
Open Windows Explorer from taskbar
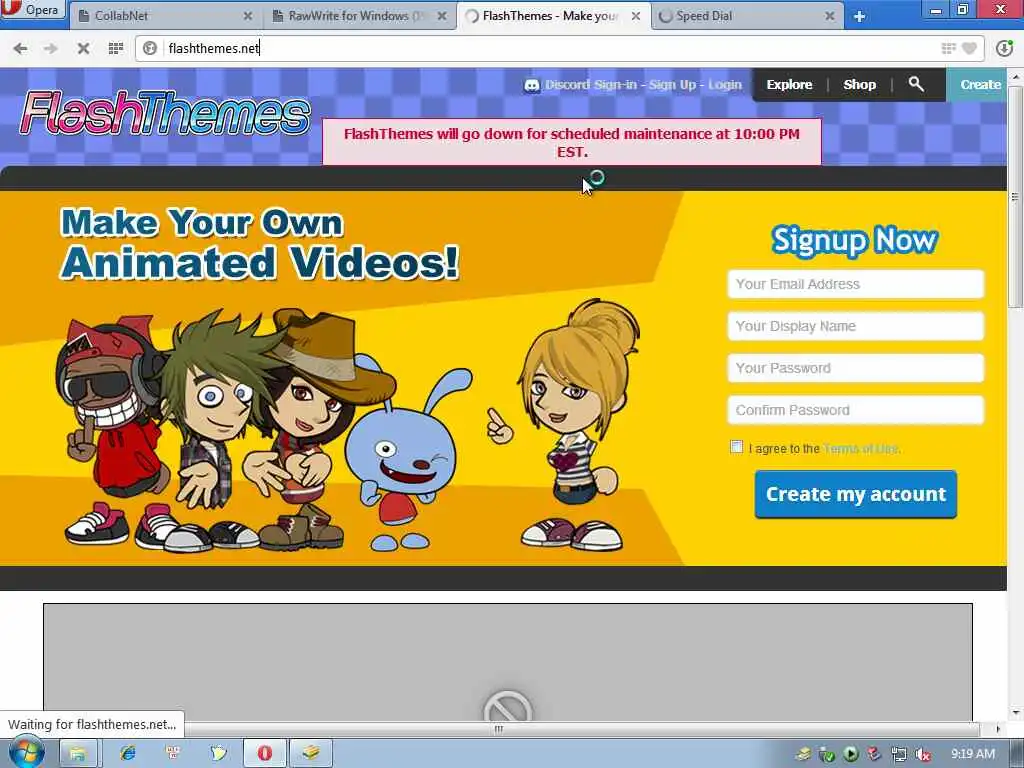pyautogui.click(x=78, y=753)
